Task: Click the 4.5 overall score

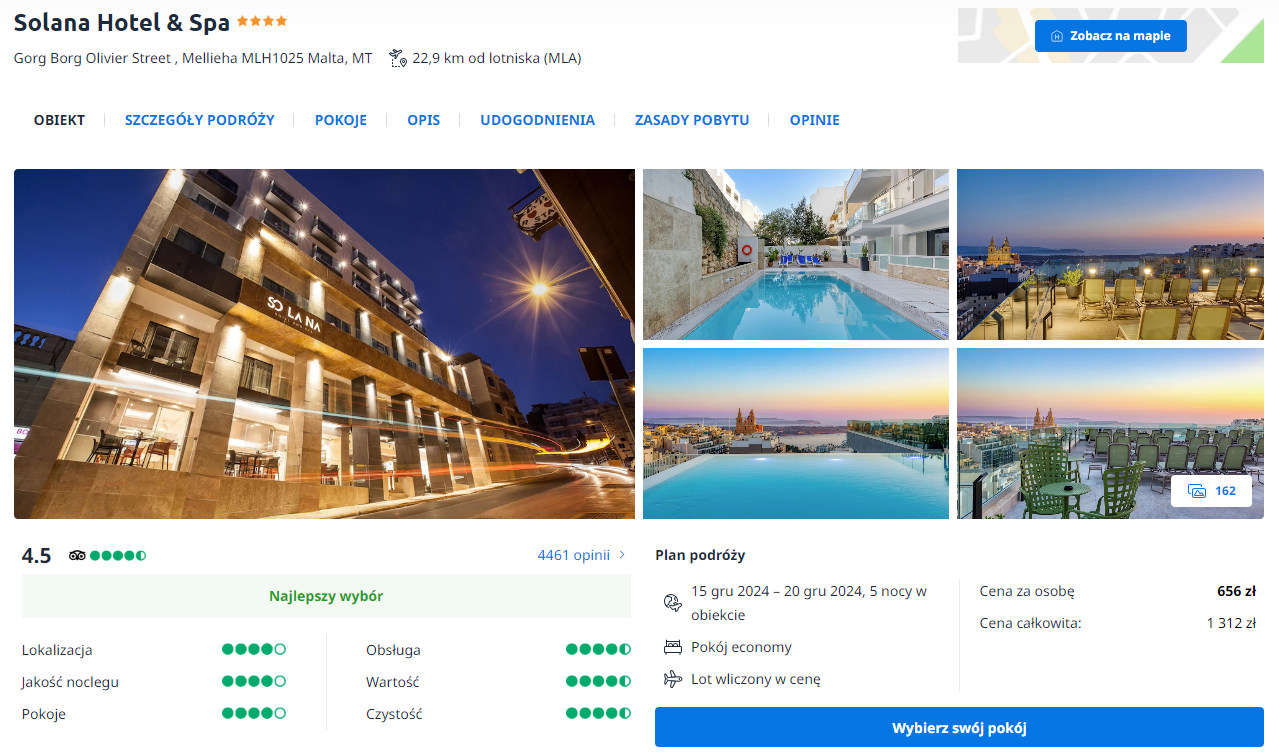Action: (x=37, y=556)
